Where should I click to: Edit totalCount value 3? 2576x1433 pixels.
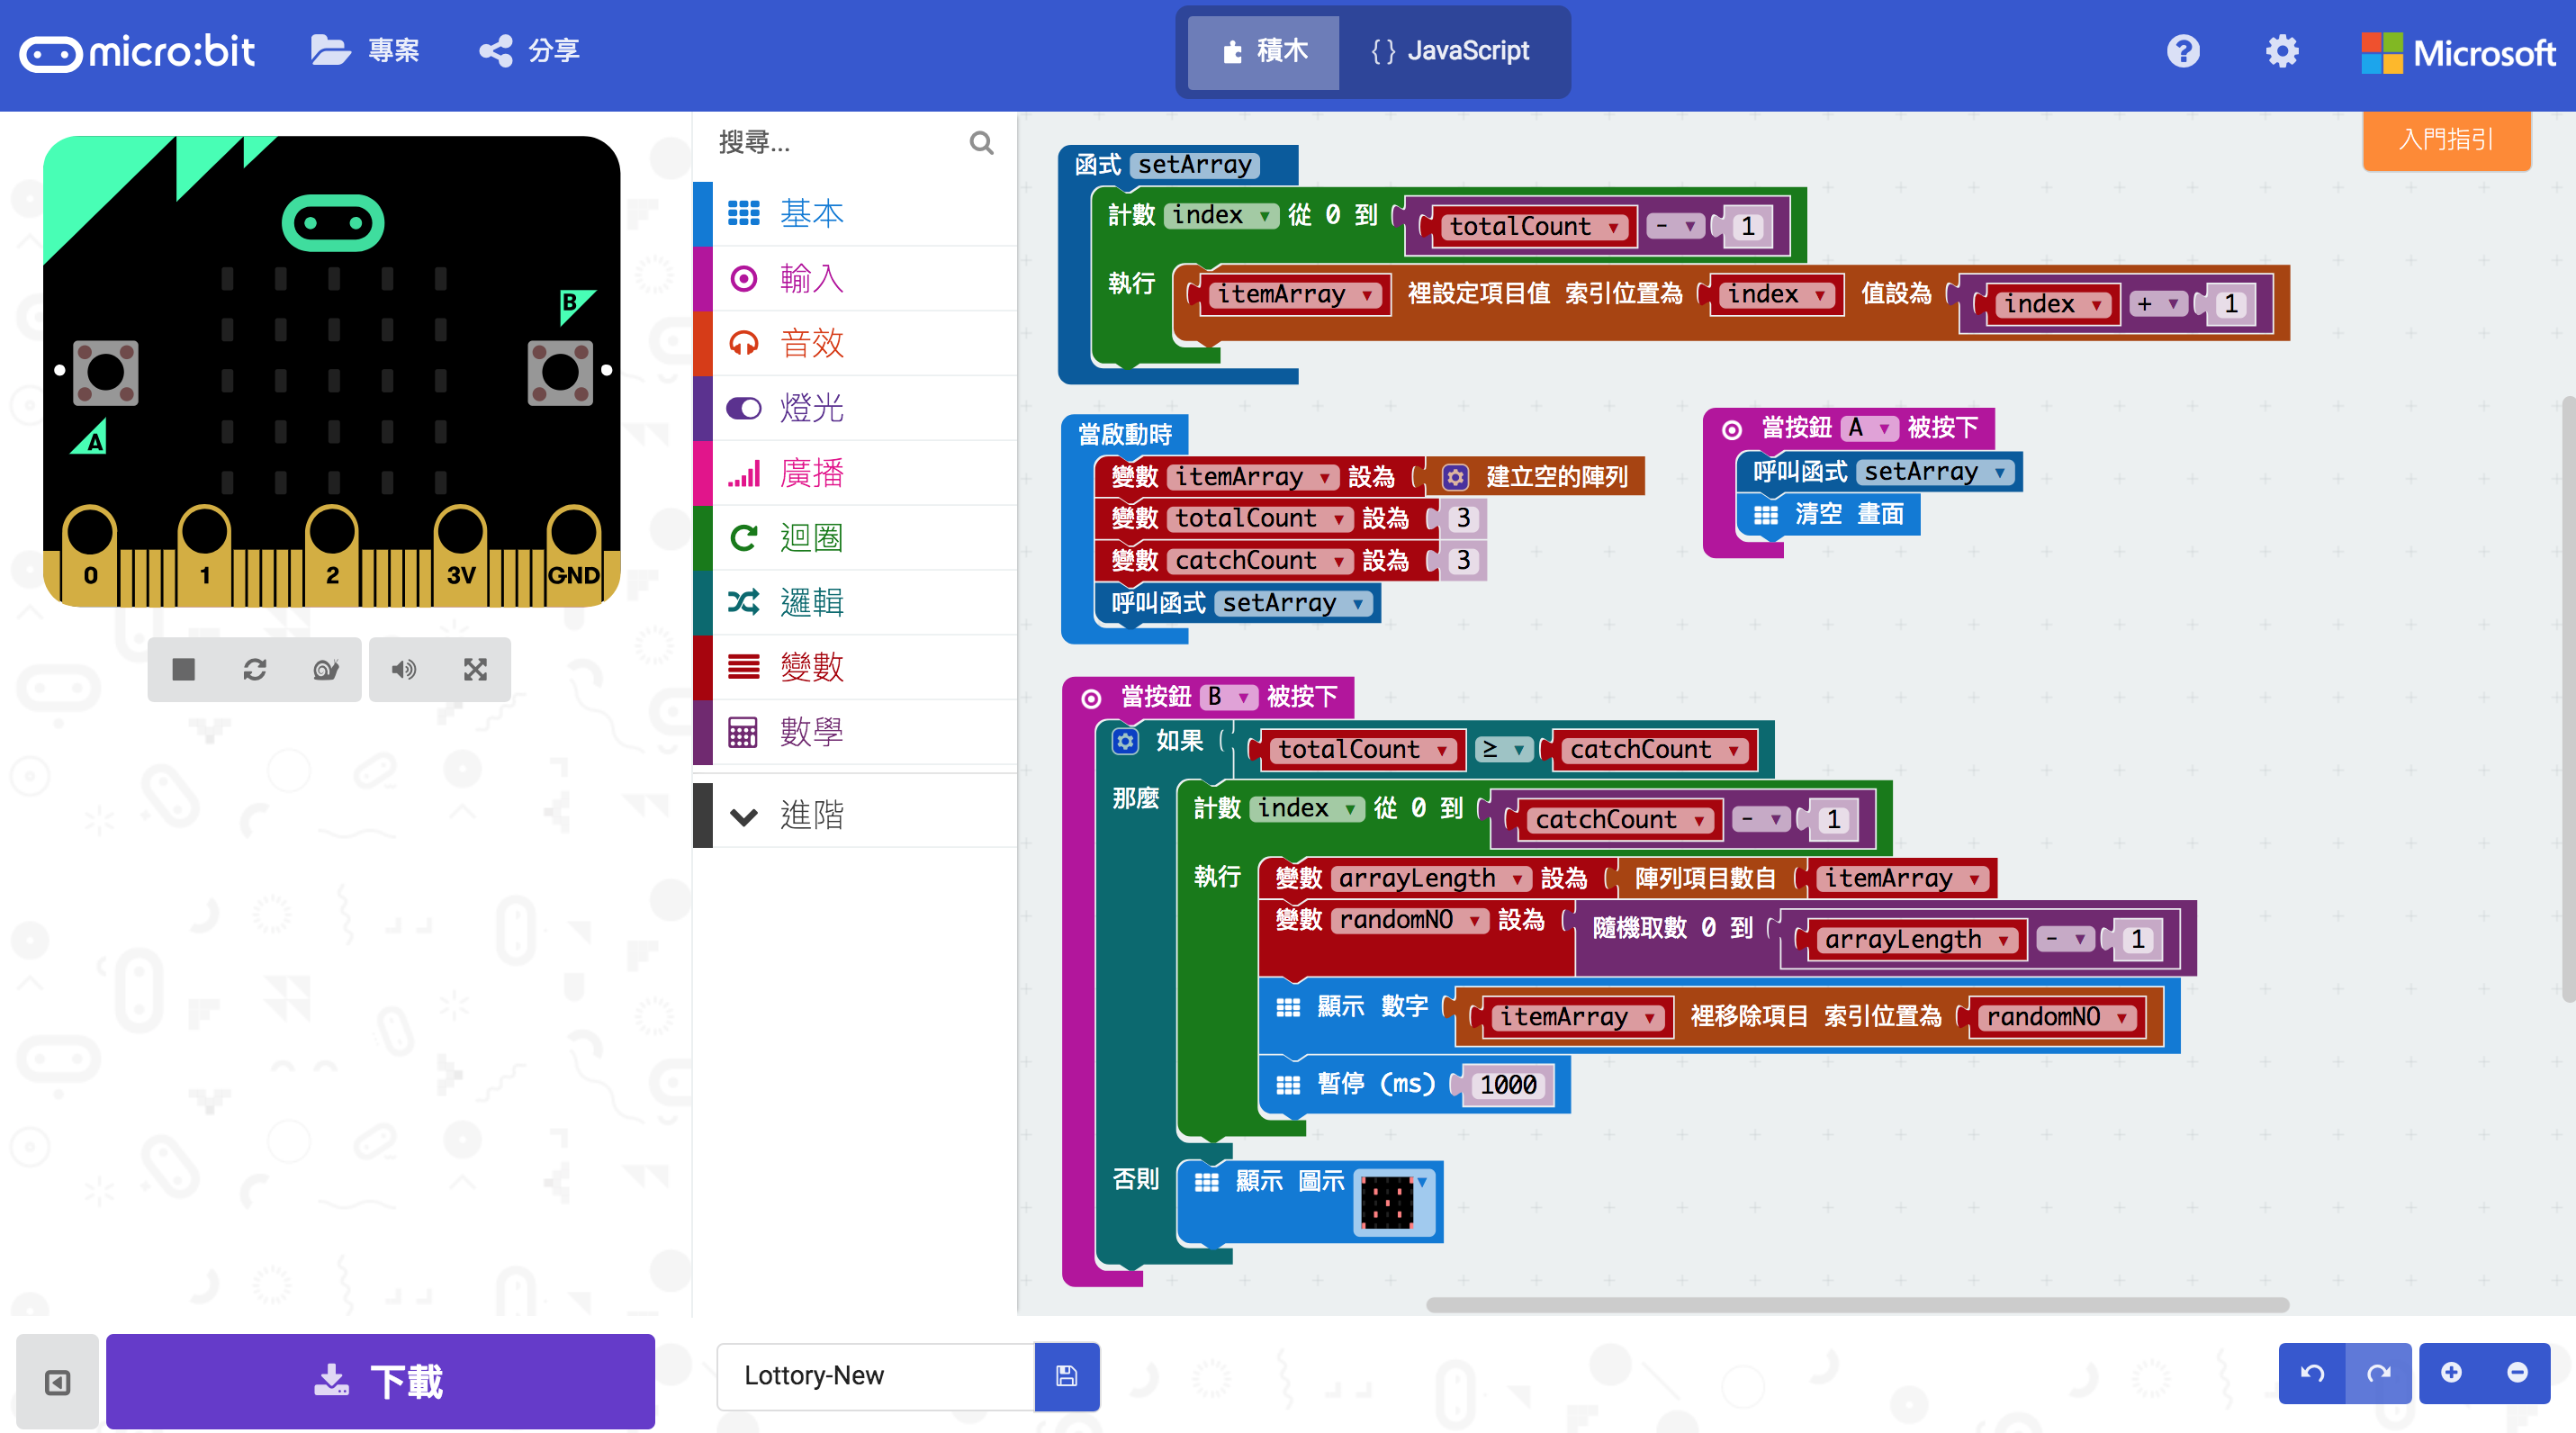tap(1463, 518)
